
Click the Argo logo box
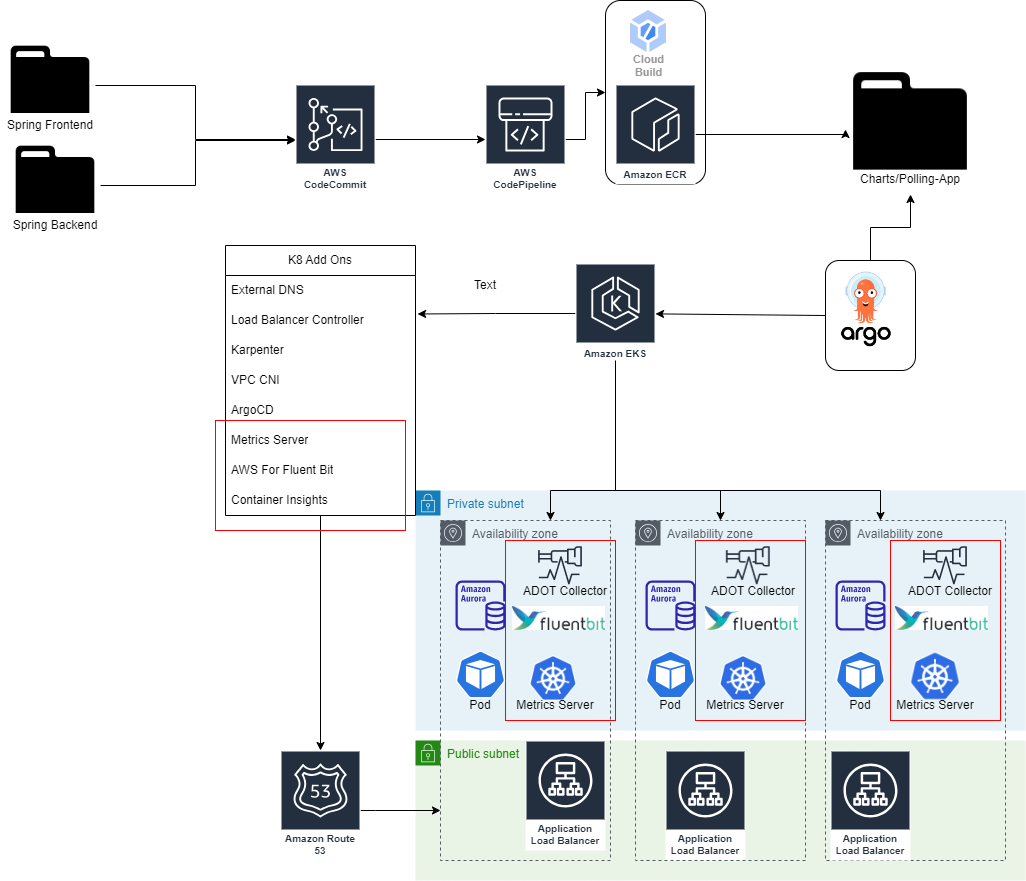pos(870,315)
